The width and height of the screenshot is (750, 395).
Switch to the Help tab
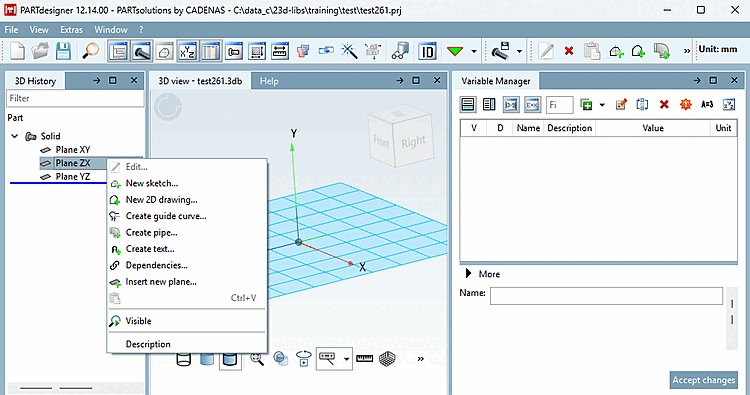click(269, 81)
